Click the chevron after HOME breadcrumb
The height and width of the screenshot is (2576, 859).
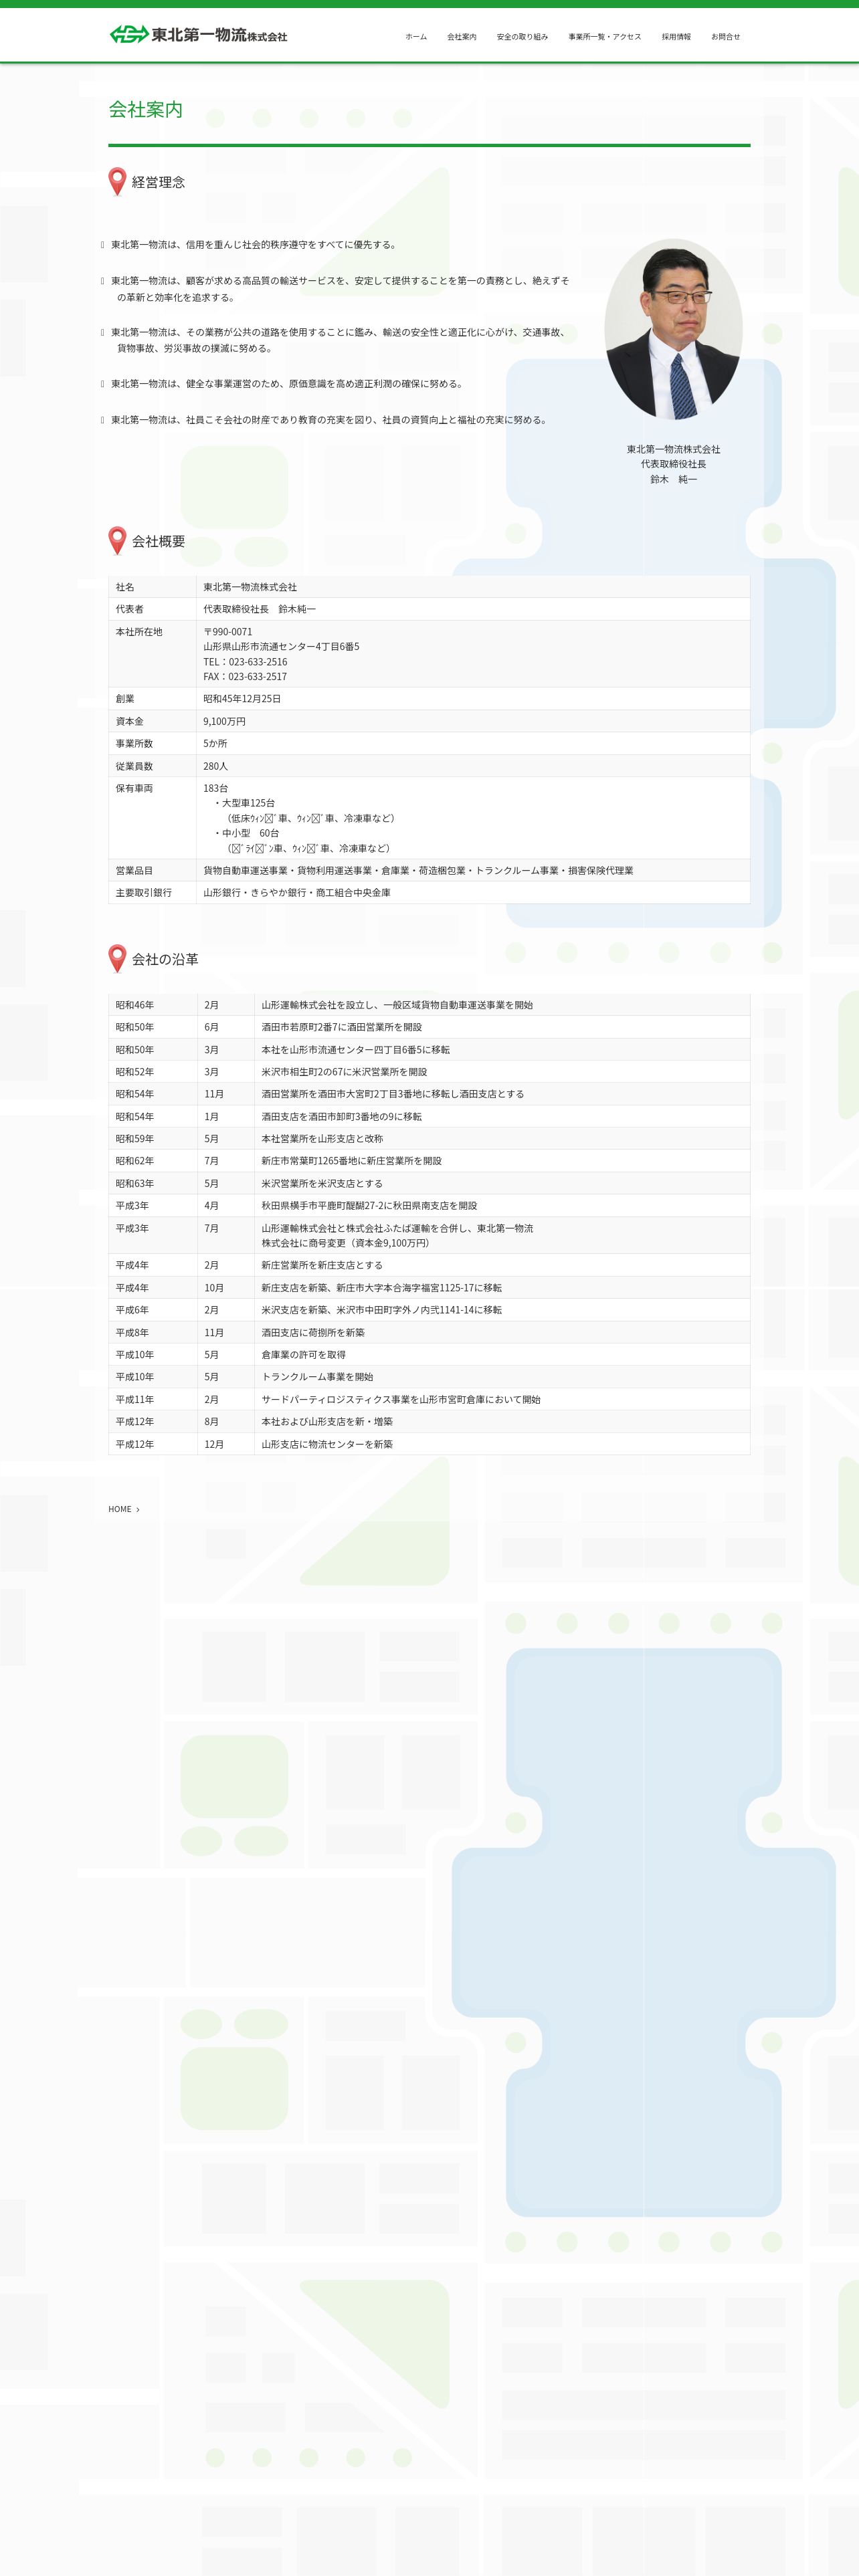tap(138, 1509)
